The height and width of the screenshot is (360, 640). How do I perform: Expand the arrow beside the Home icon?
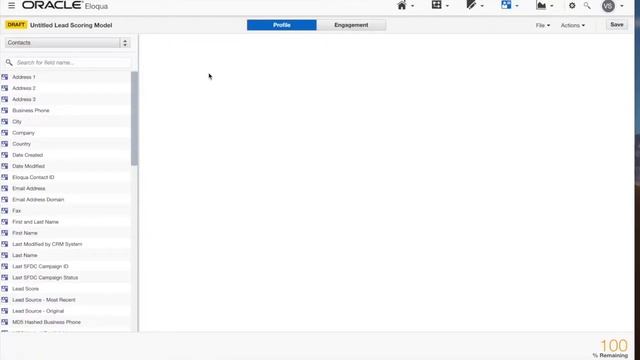(412, 6)
